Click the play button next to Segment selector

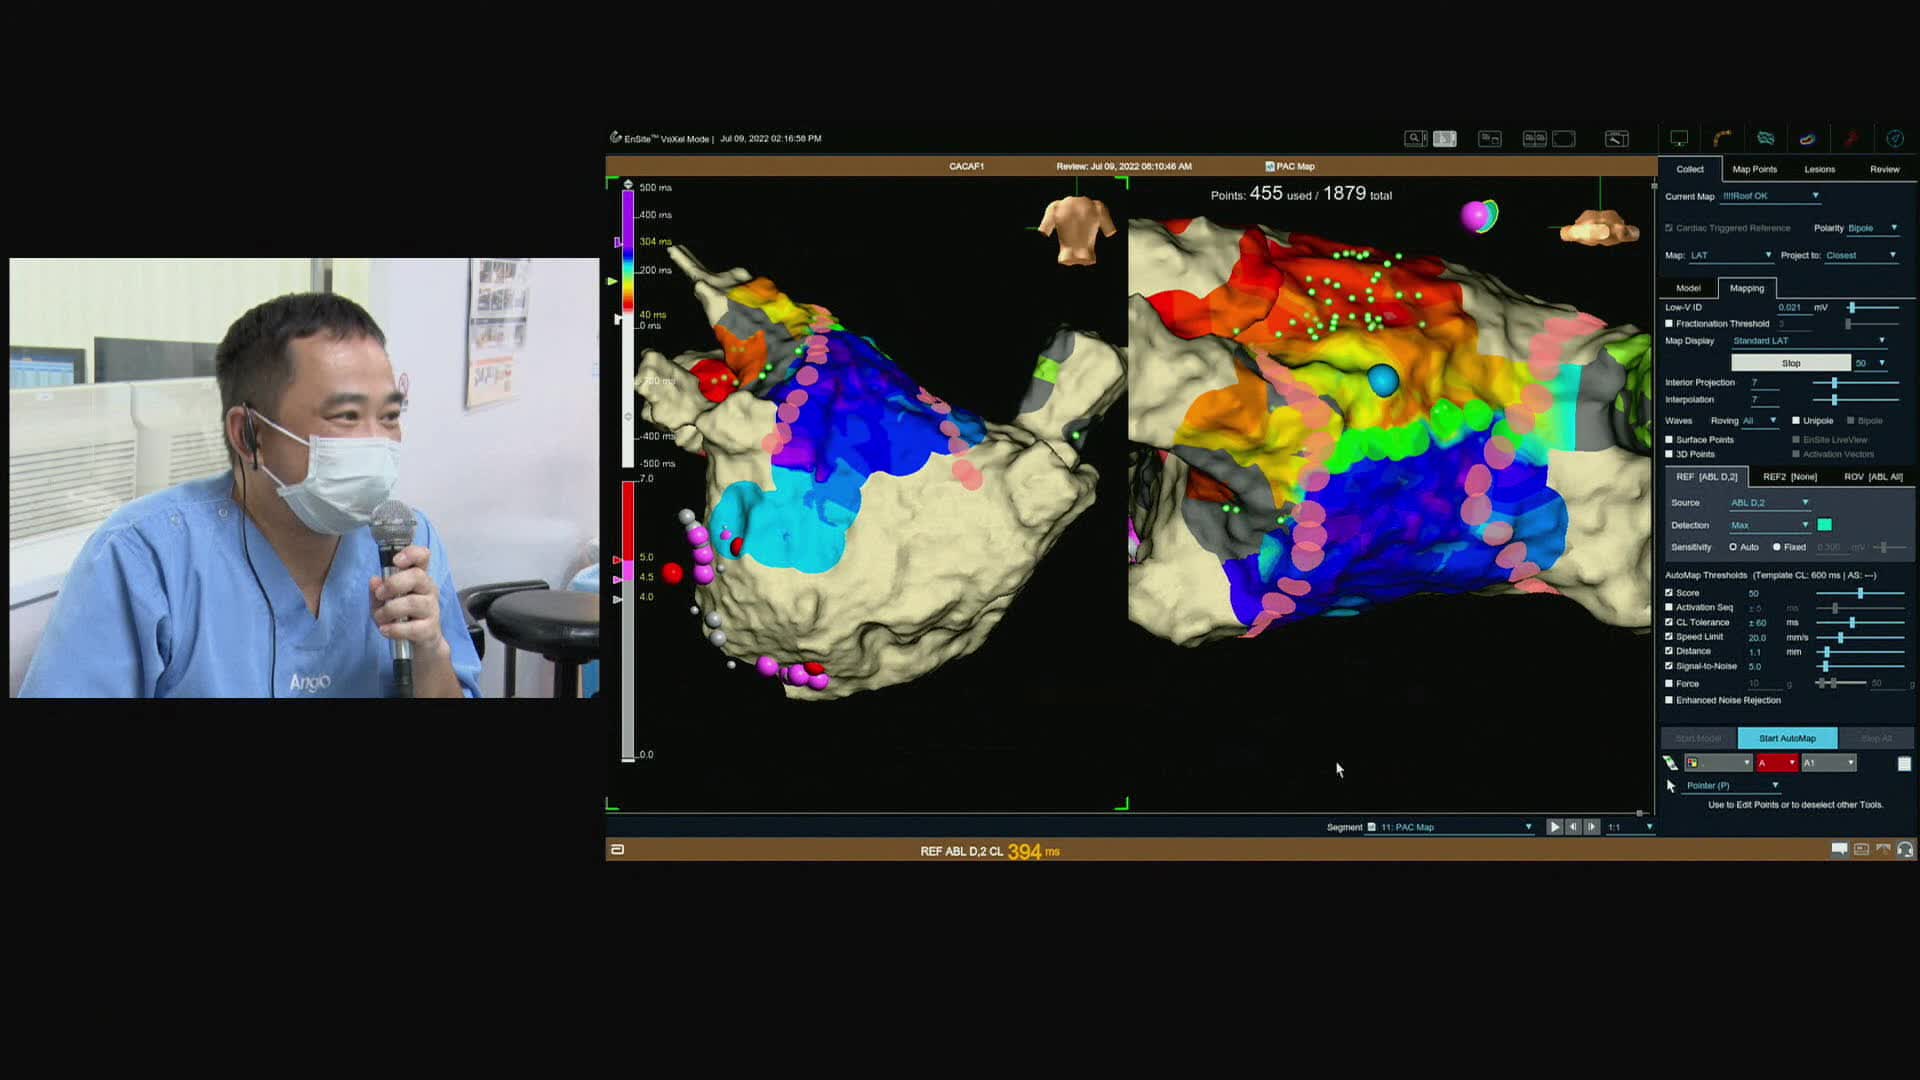[x=1554, y=827]
